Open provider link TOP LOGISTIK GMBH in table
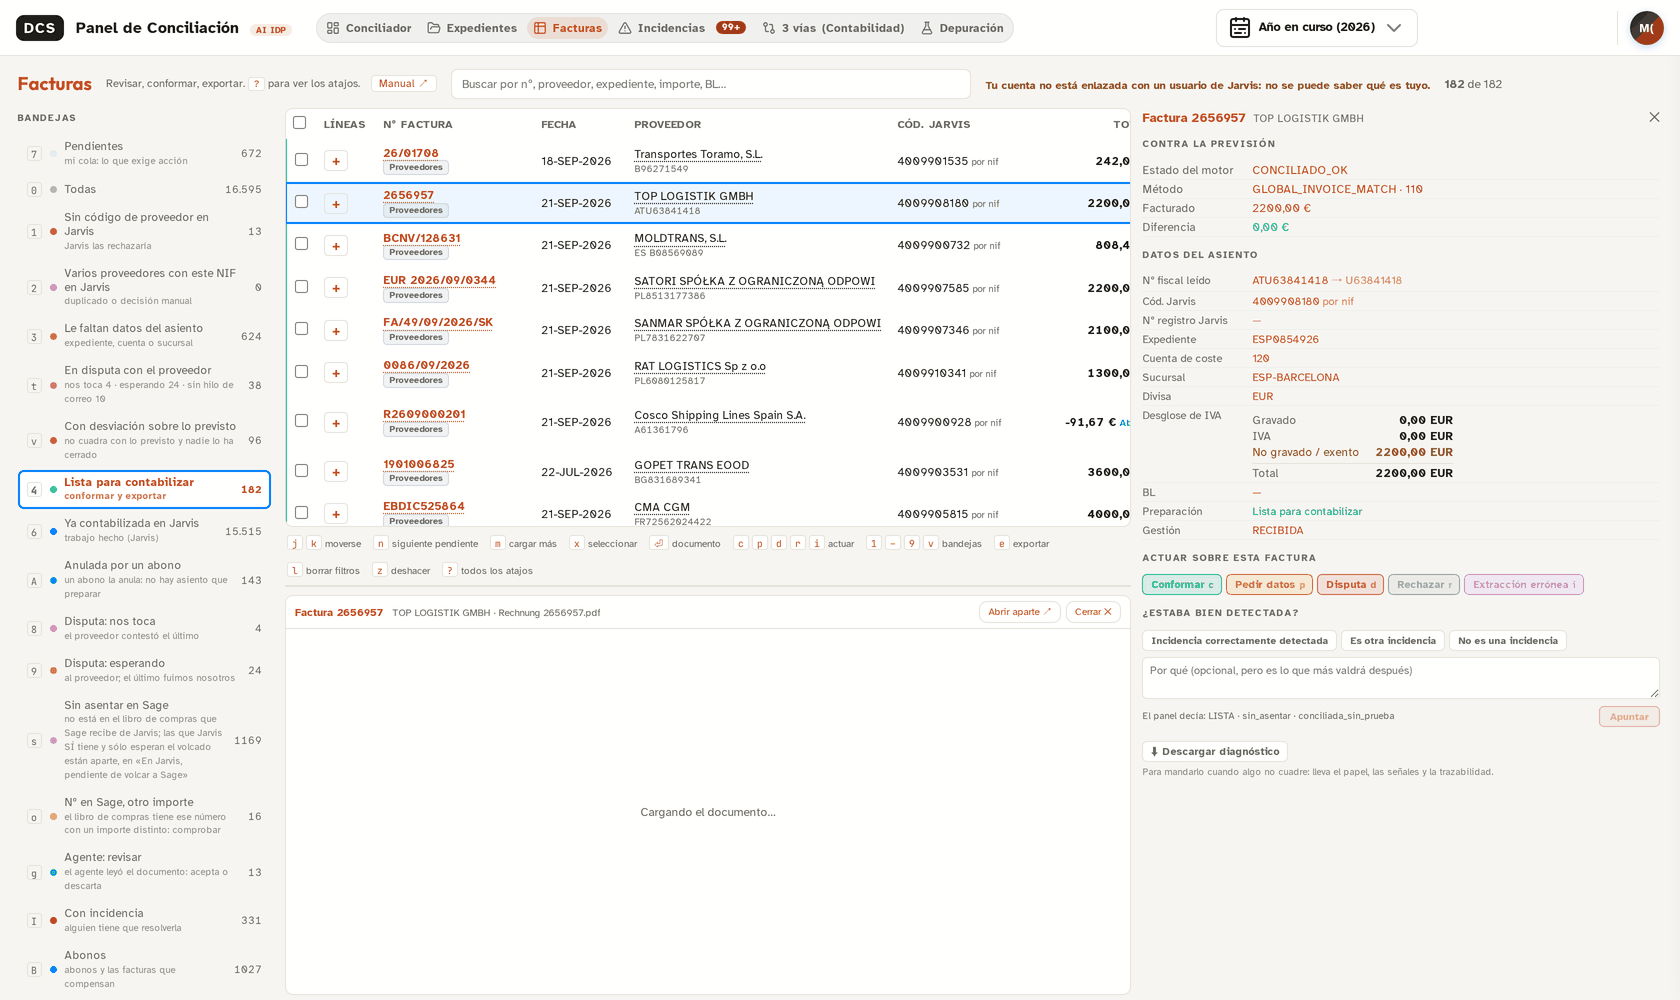 click(x=693, y=196)
